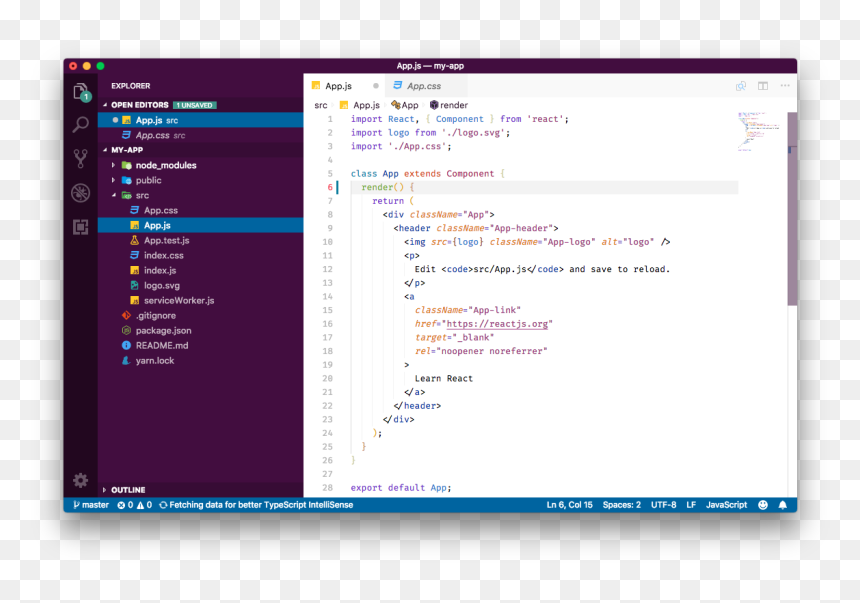
Task: Open index.css file
Action: click(x=201, y=255)
